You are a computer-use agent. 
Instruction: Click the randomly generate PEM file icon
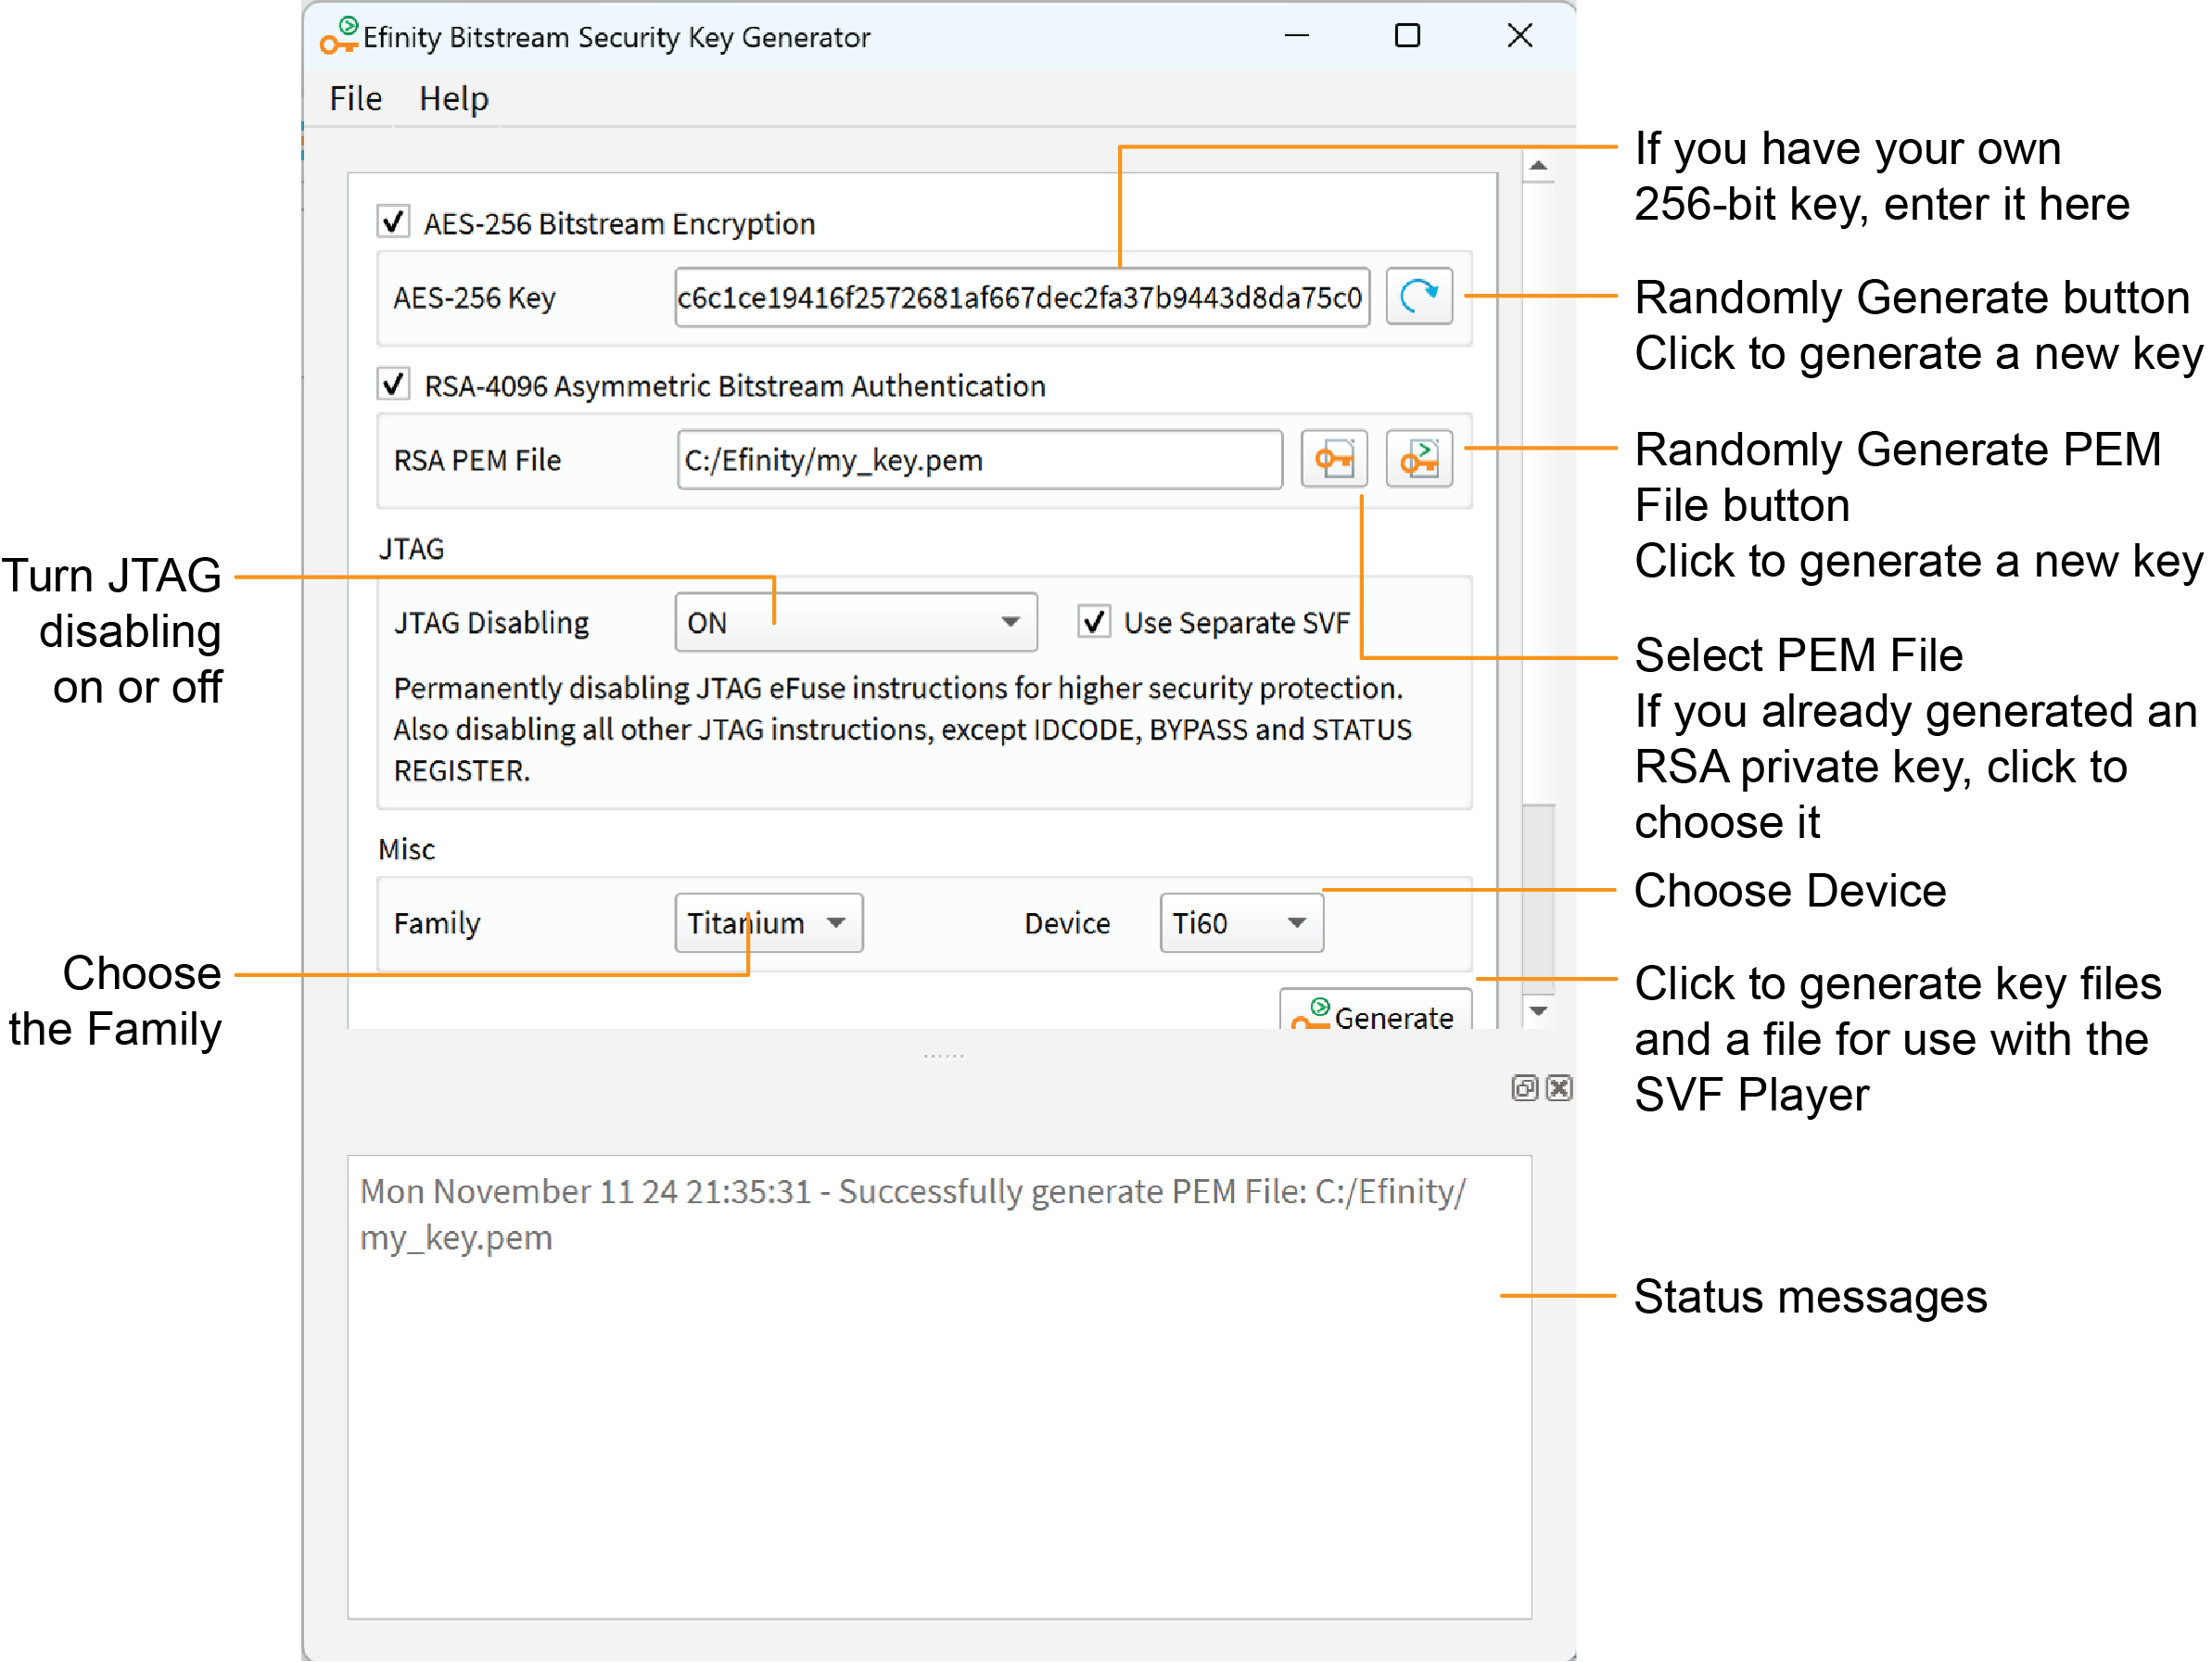[x=1418, y=460]
